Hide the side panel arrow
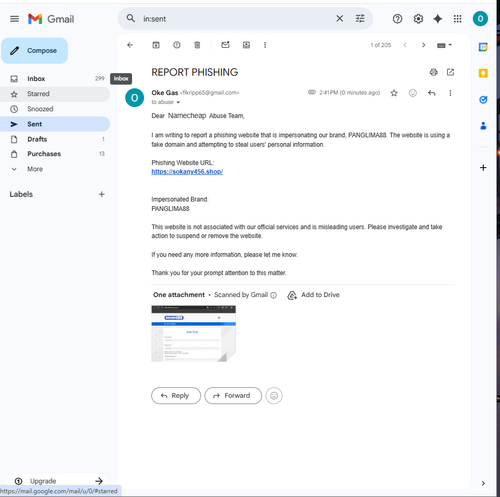 click(483, 483)
